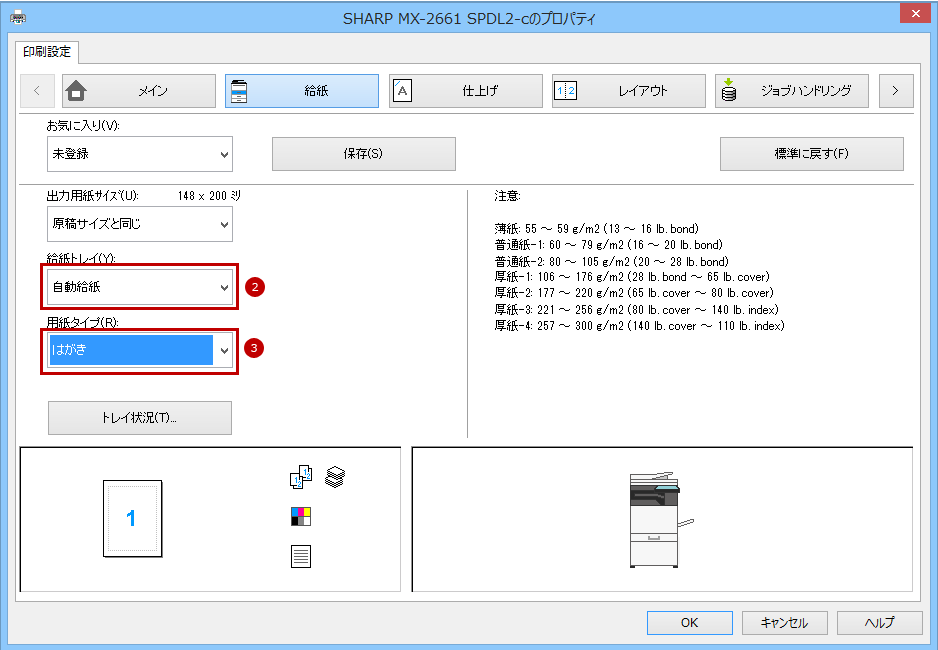Click the キャンセル button
This screenshot has height=650, width=938.
pyautogui.click(x=785, y=623)
